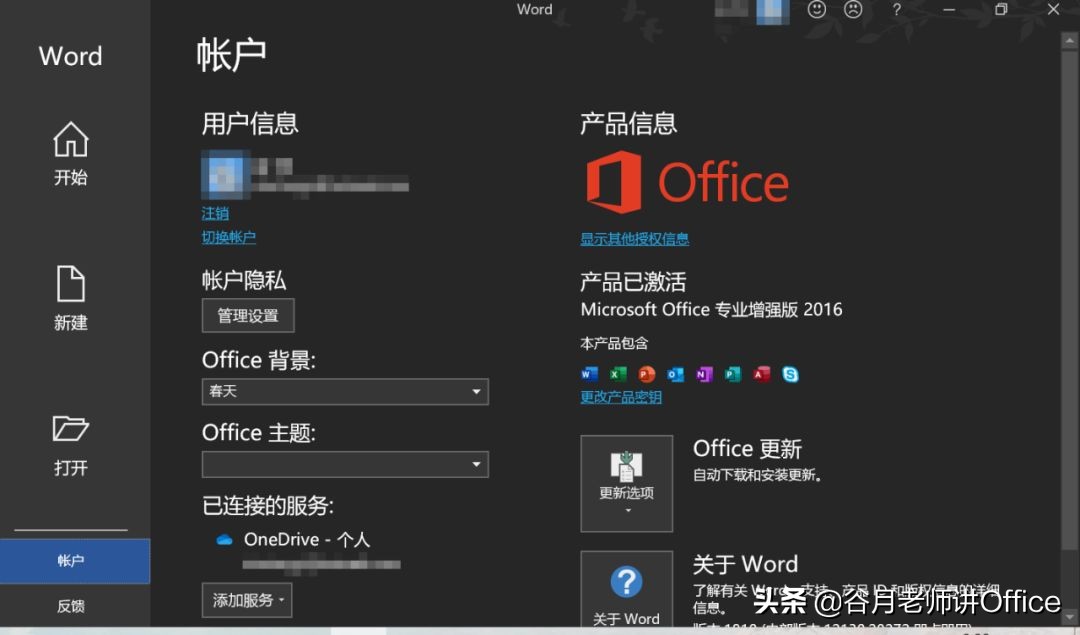Viewport: 1080px width, 635px height.
Task: Open the Office 背景 dropdown showing 春天
Action: [345, 391]
